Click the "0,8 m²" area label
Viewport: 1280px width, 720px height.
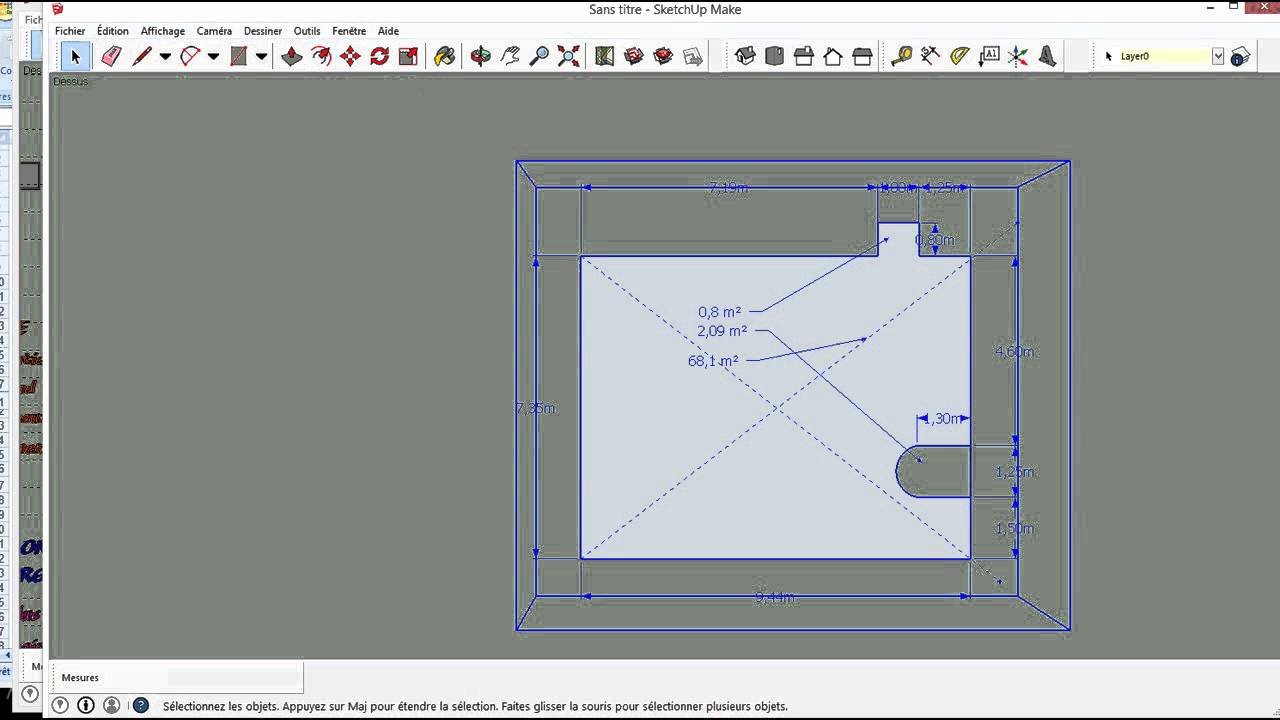(x=720, y=312)
